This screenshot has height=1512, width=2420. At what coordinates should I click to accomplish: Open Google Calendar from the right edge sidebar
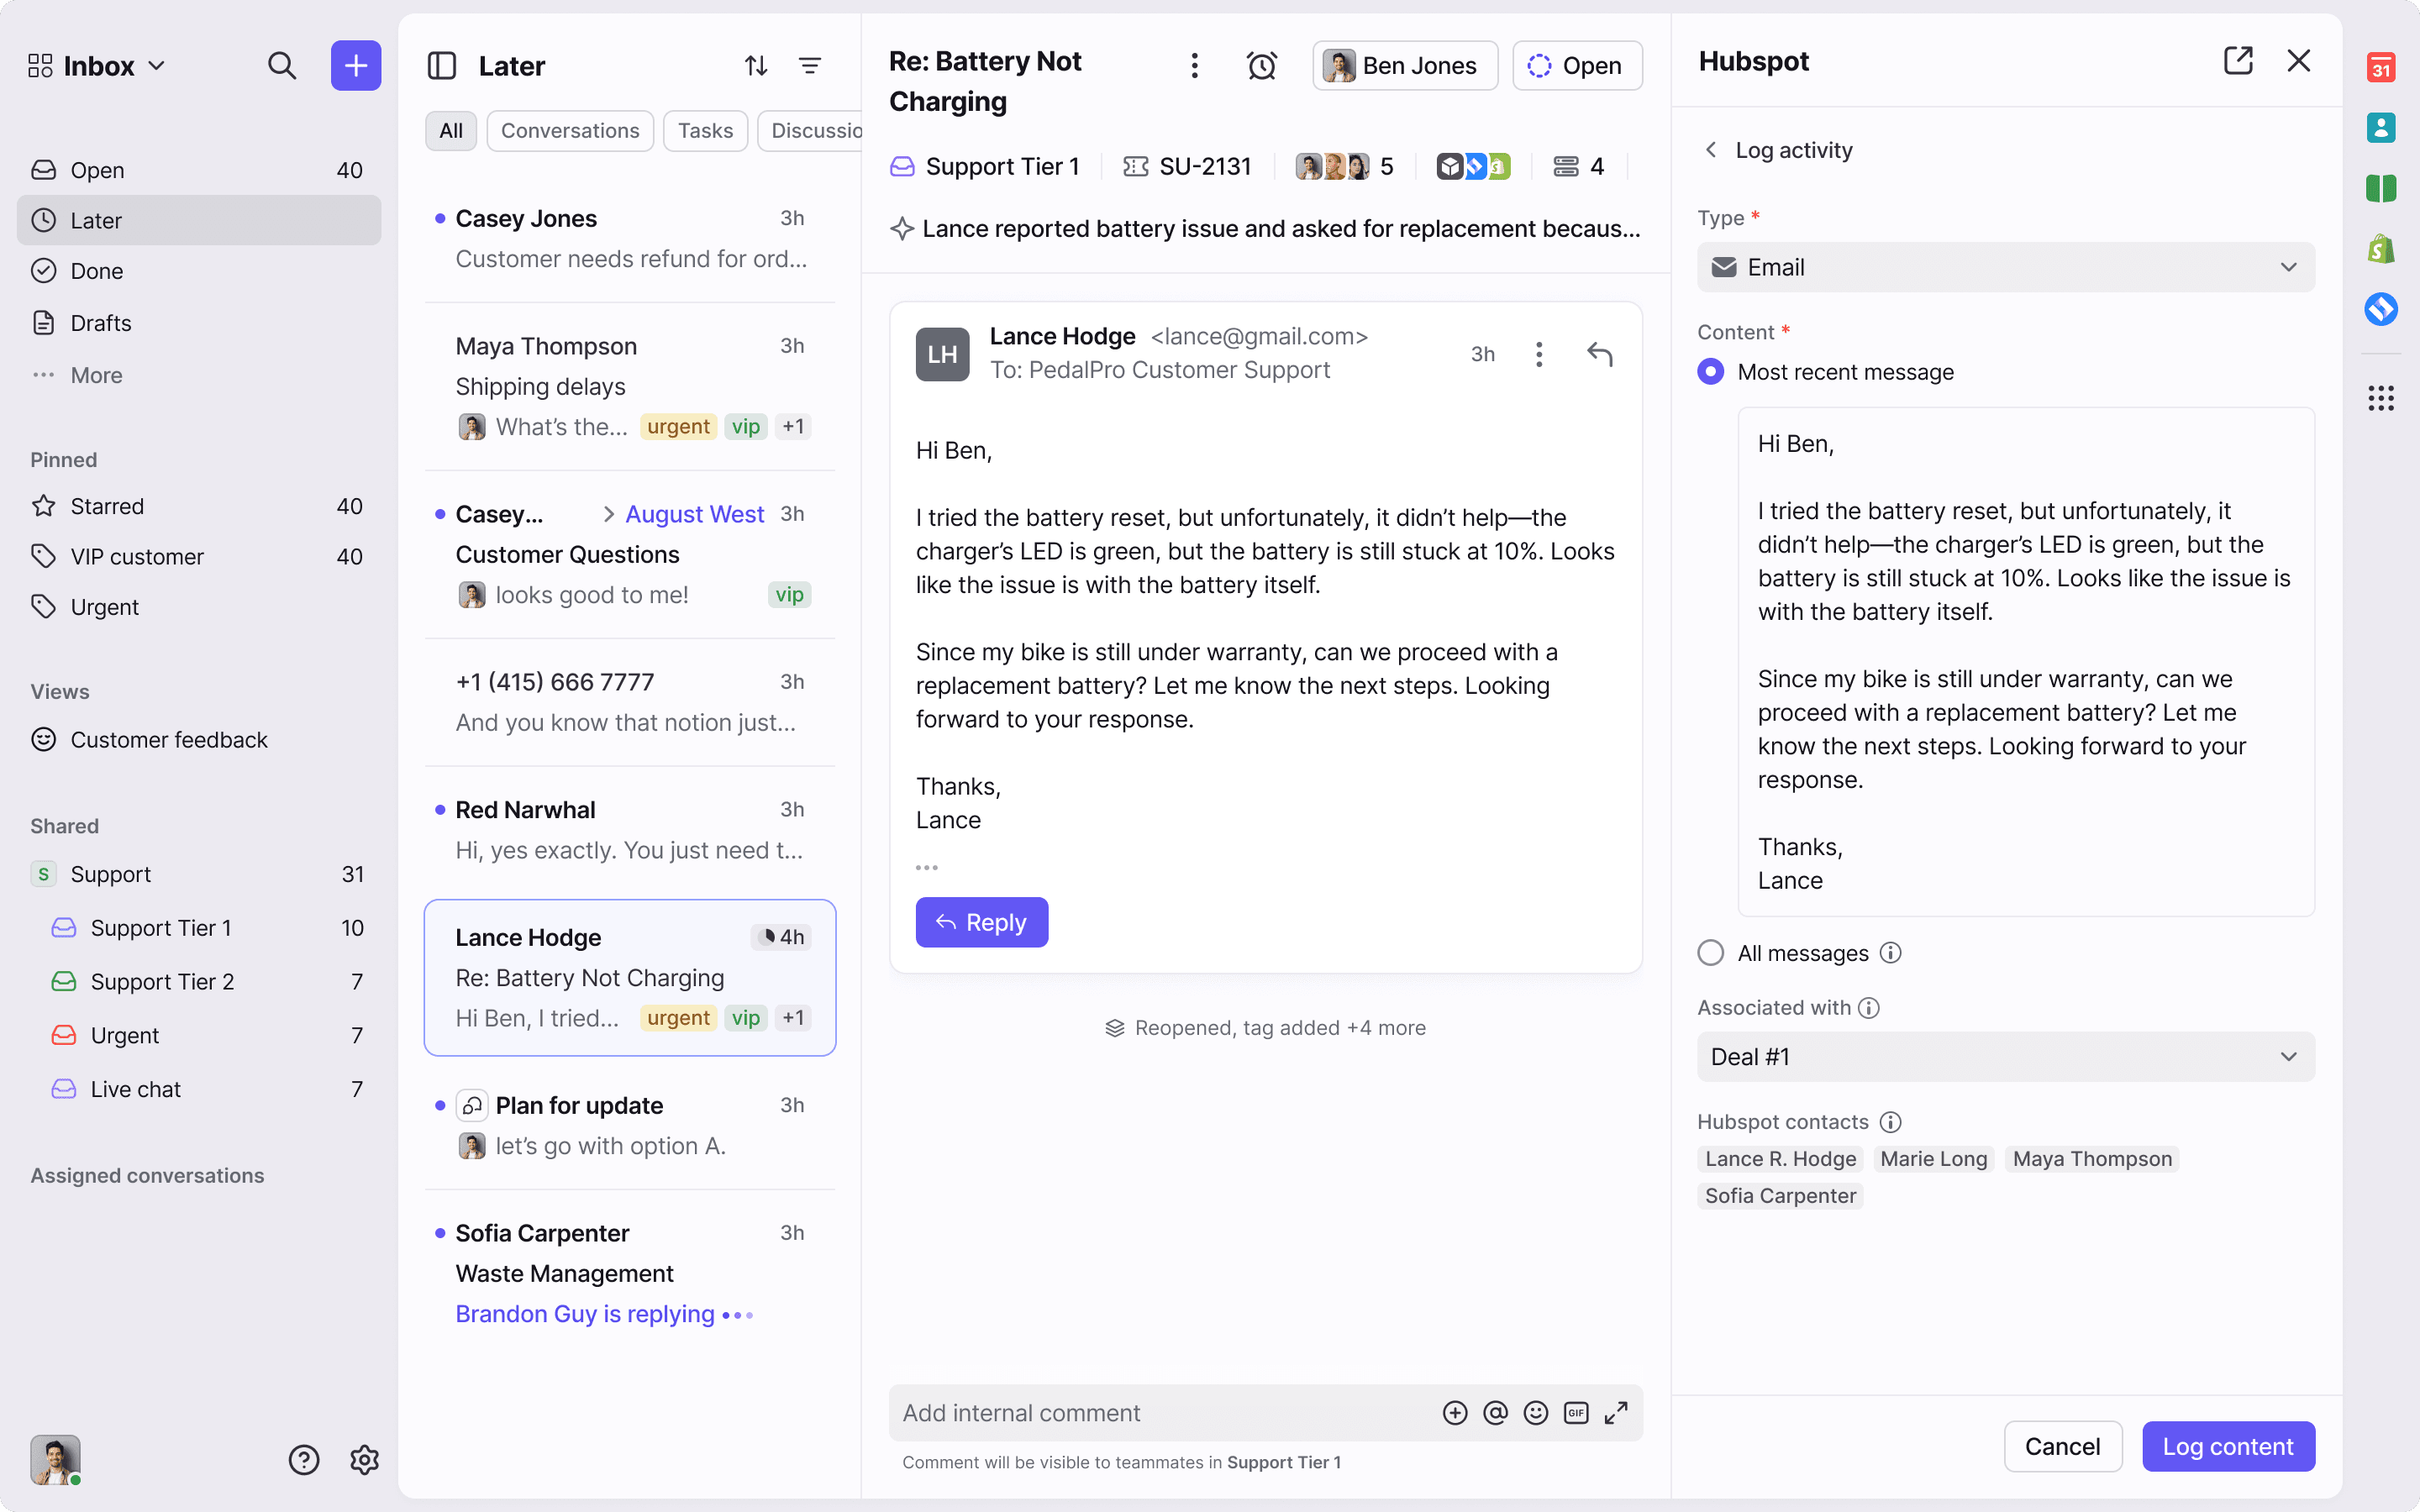click(2381, 67)
